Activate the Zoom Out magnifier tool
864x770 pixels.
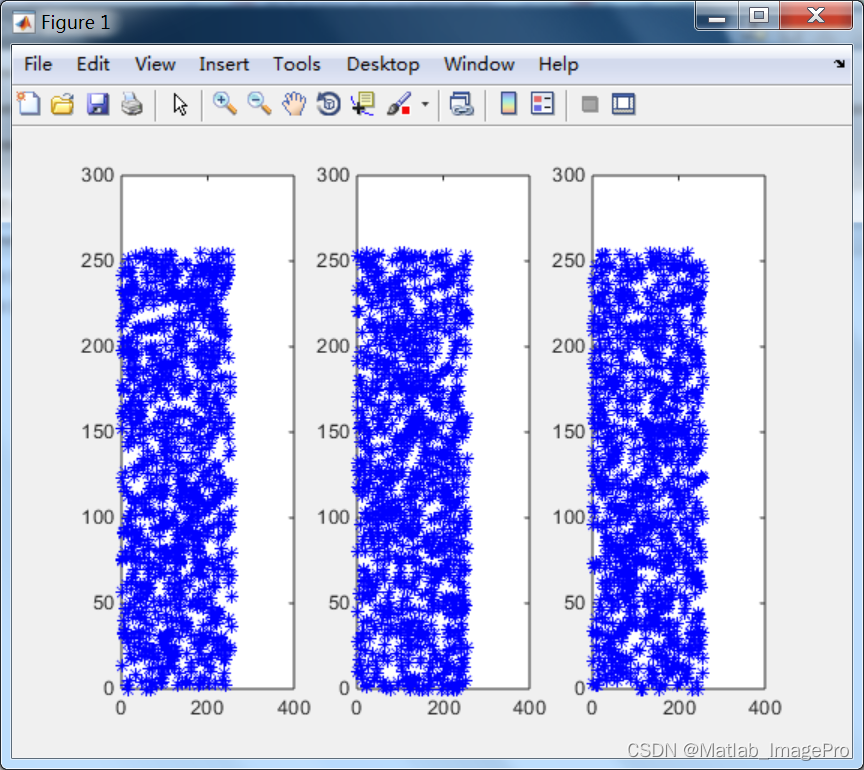pos(259,104)
